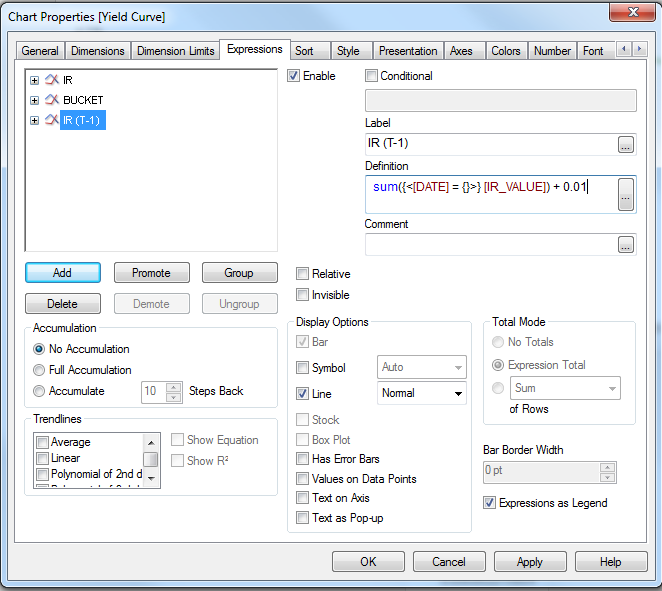Expand the BUCKET expression node
The width and height of the screenshot is (662, 591).
point(35,100)
